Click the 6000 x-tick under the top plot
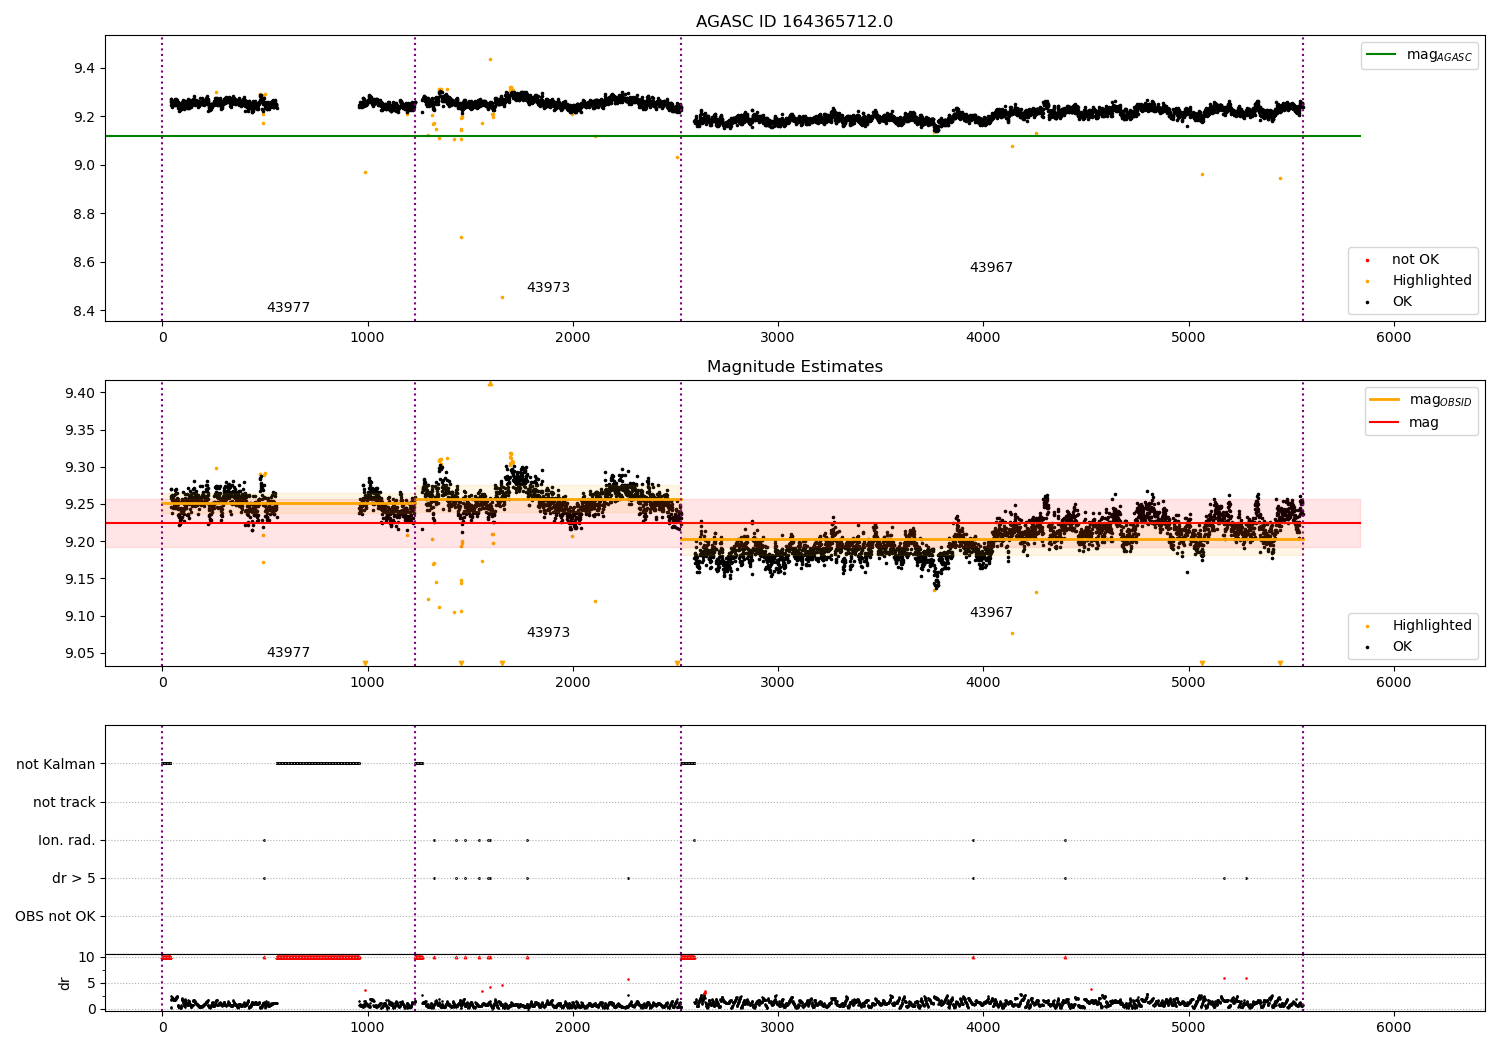 [1393, 338]
